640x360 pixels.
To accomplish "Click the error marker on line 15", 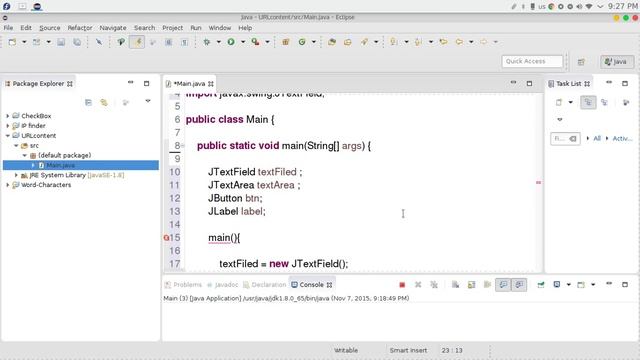I will (x=166, y=238).
